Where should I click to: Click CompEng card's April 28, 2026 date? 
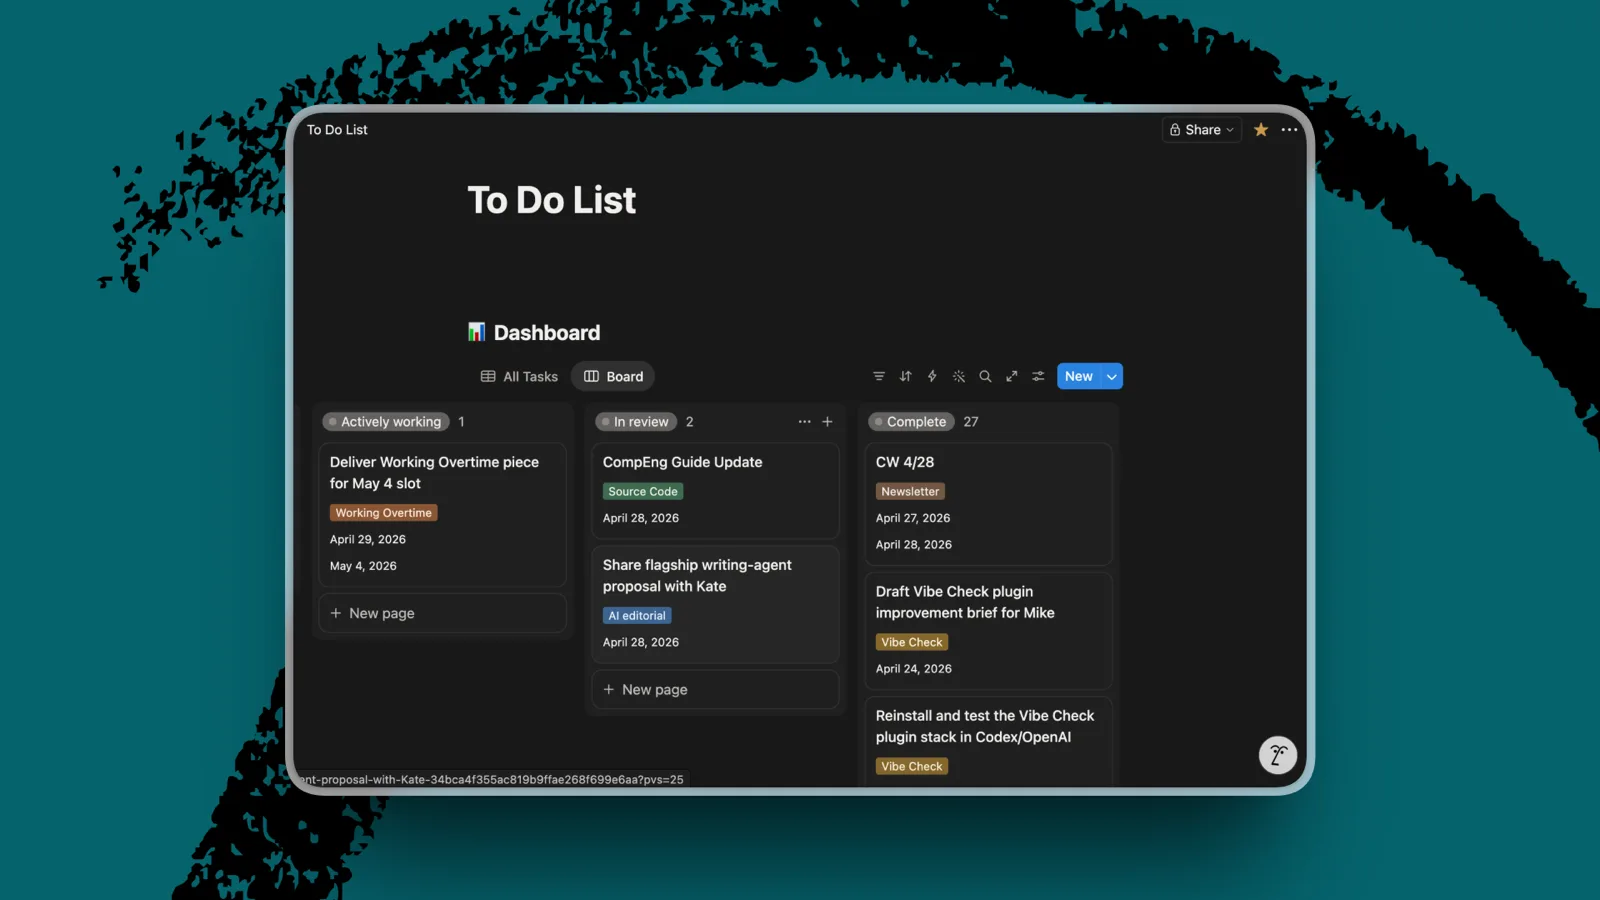click(641, 518)
